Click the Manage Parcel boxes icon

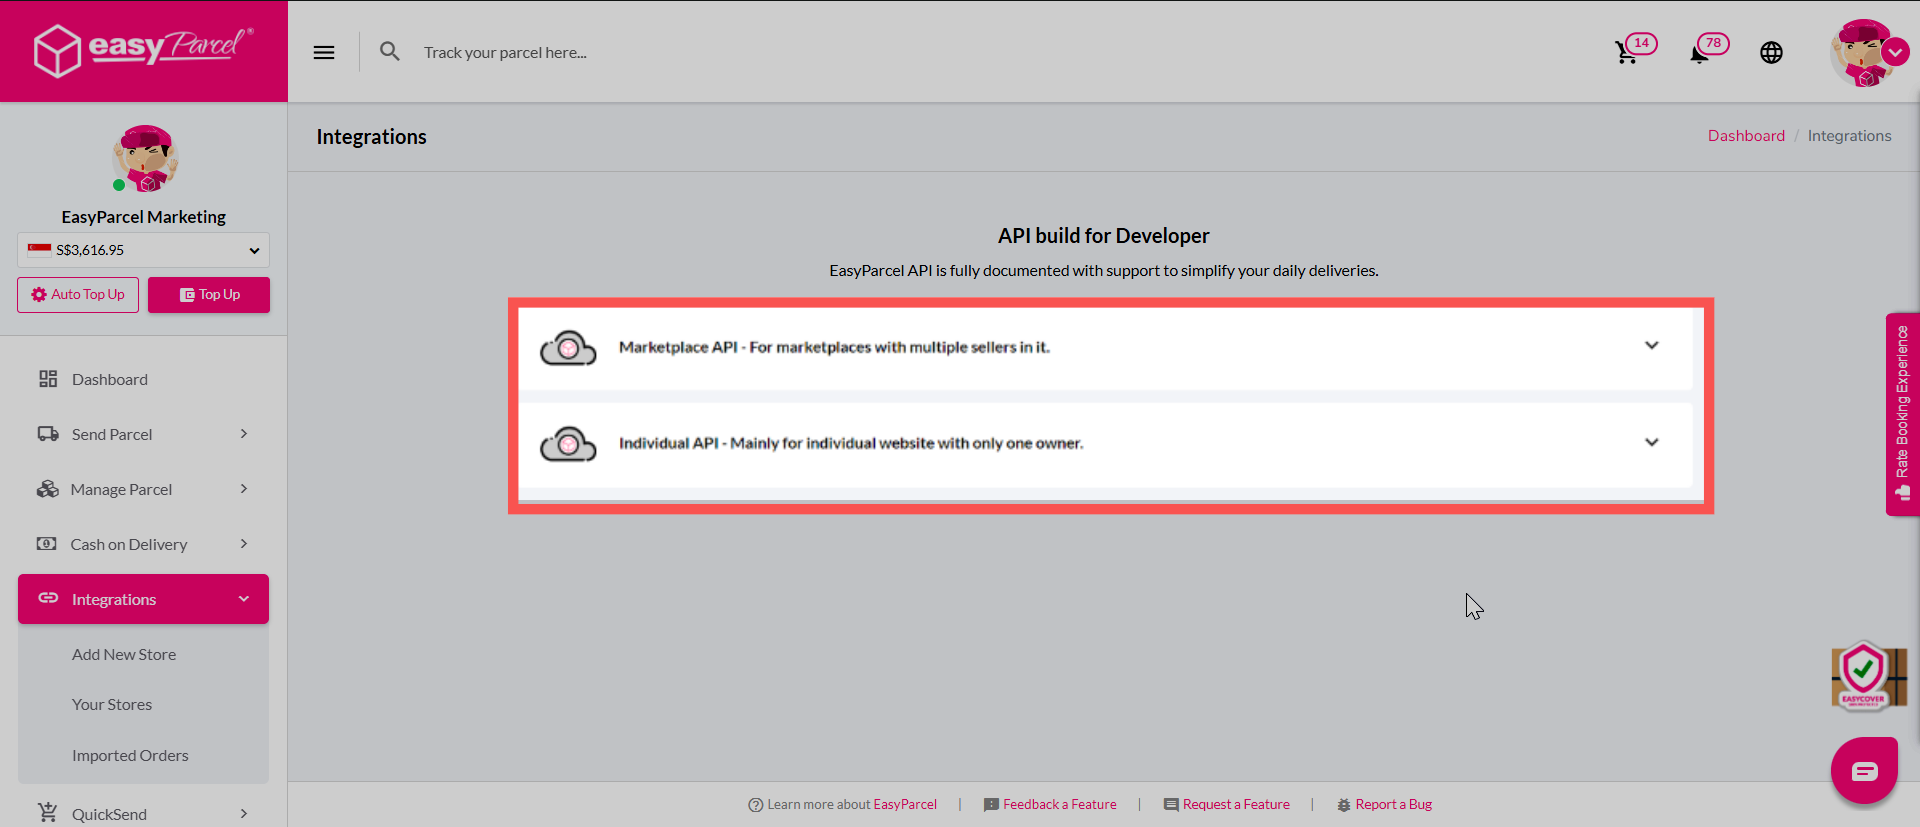[x=48, y=489]
